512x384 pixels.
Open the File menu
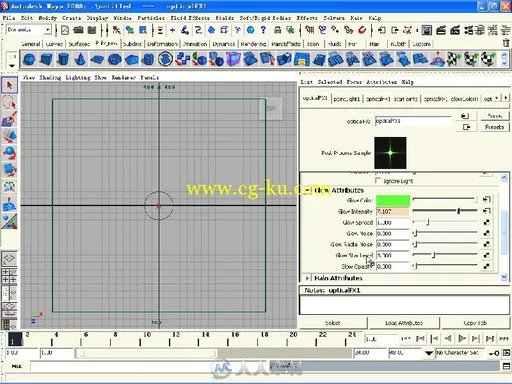pyautogui.click(x=9, y=18)
